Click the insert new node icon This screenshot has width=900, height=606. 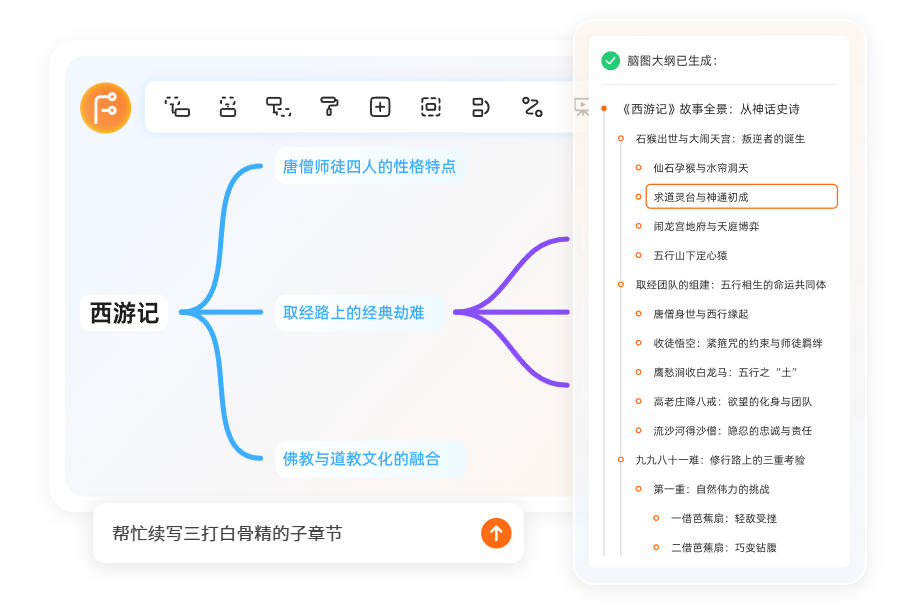pyautogui.click(x=380, y=107)
